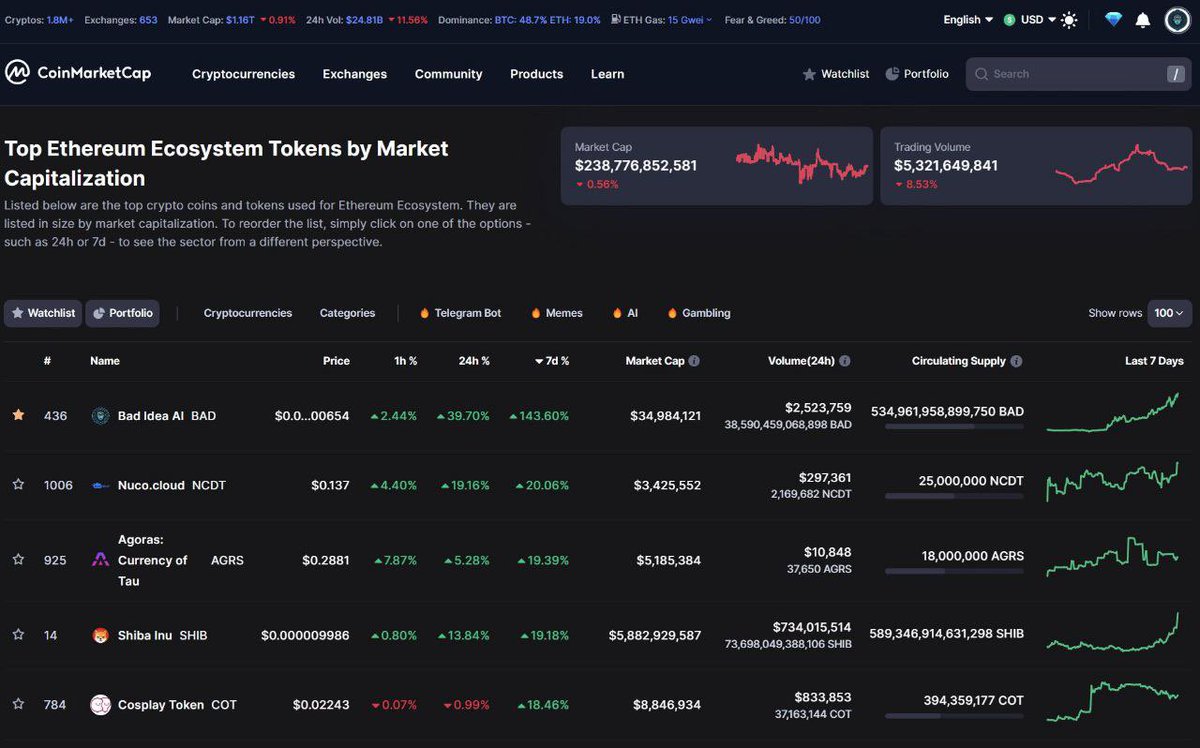Open the diamond rewards icon
The image size is (1200, 748).
tap(1113, 20)
